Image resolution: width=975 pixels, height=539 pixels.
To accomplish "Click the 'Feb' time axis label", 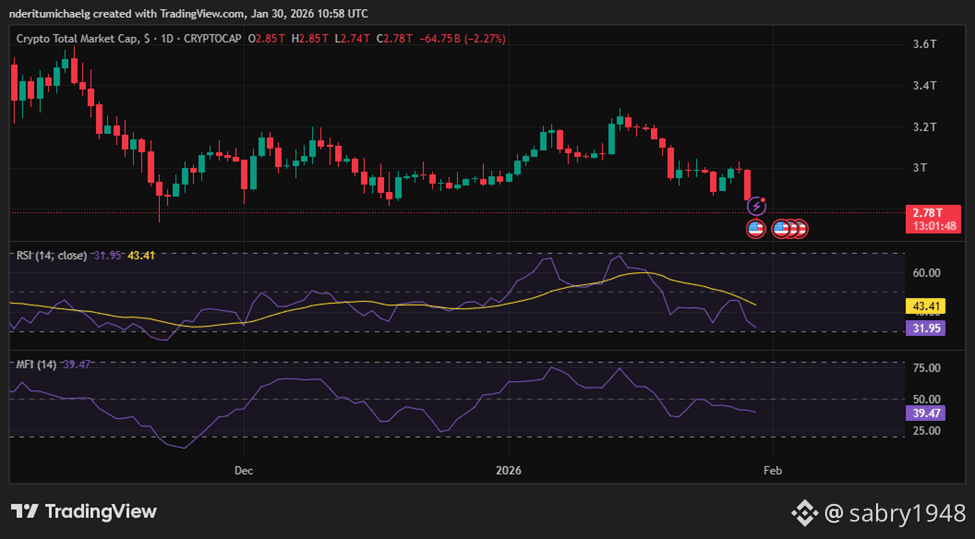I will click(772, 471).
